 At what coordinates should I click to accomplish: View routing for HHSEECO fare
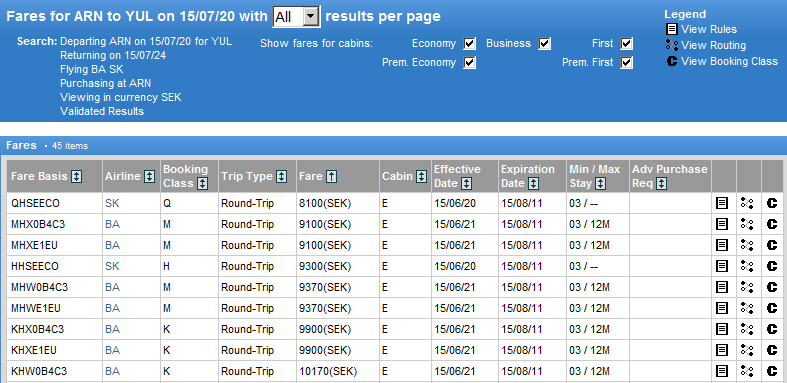(747, 266)
